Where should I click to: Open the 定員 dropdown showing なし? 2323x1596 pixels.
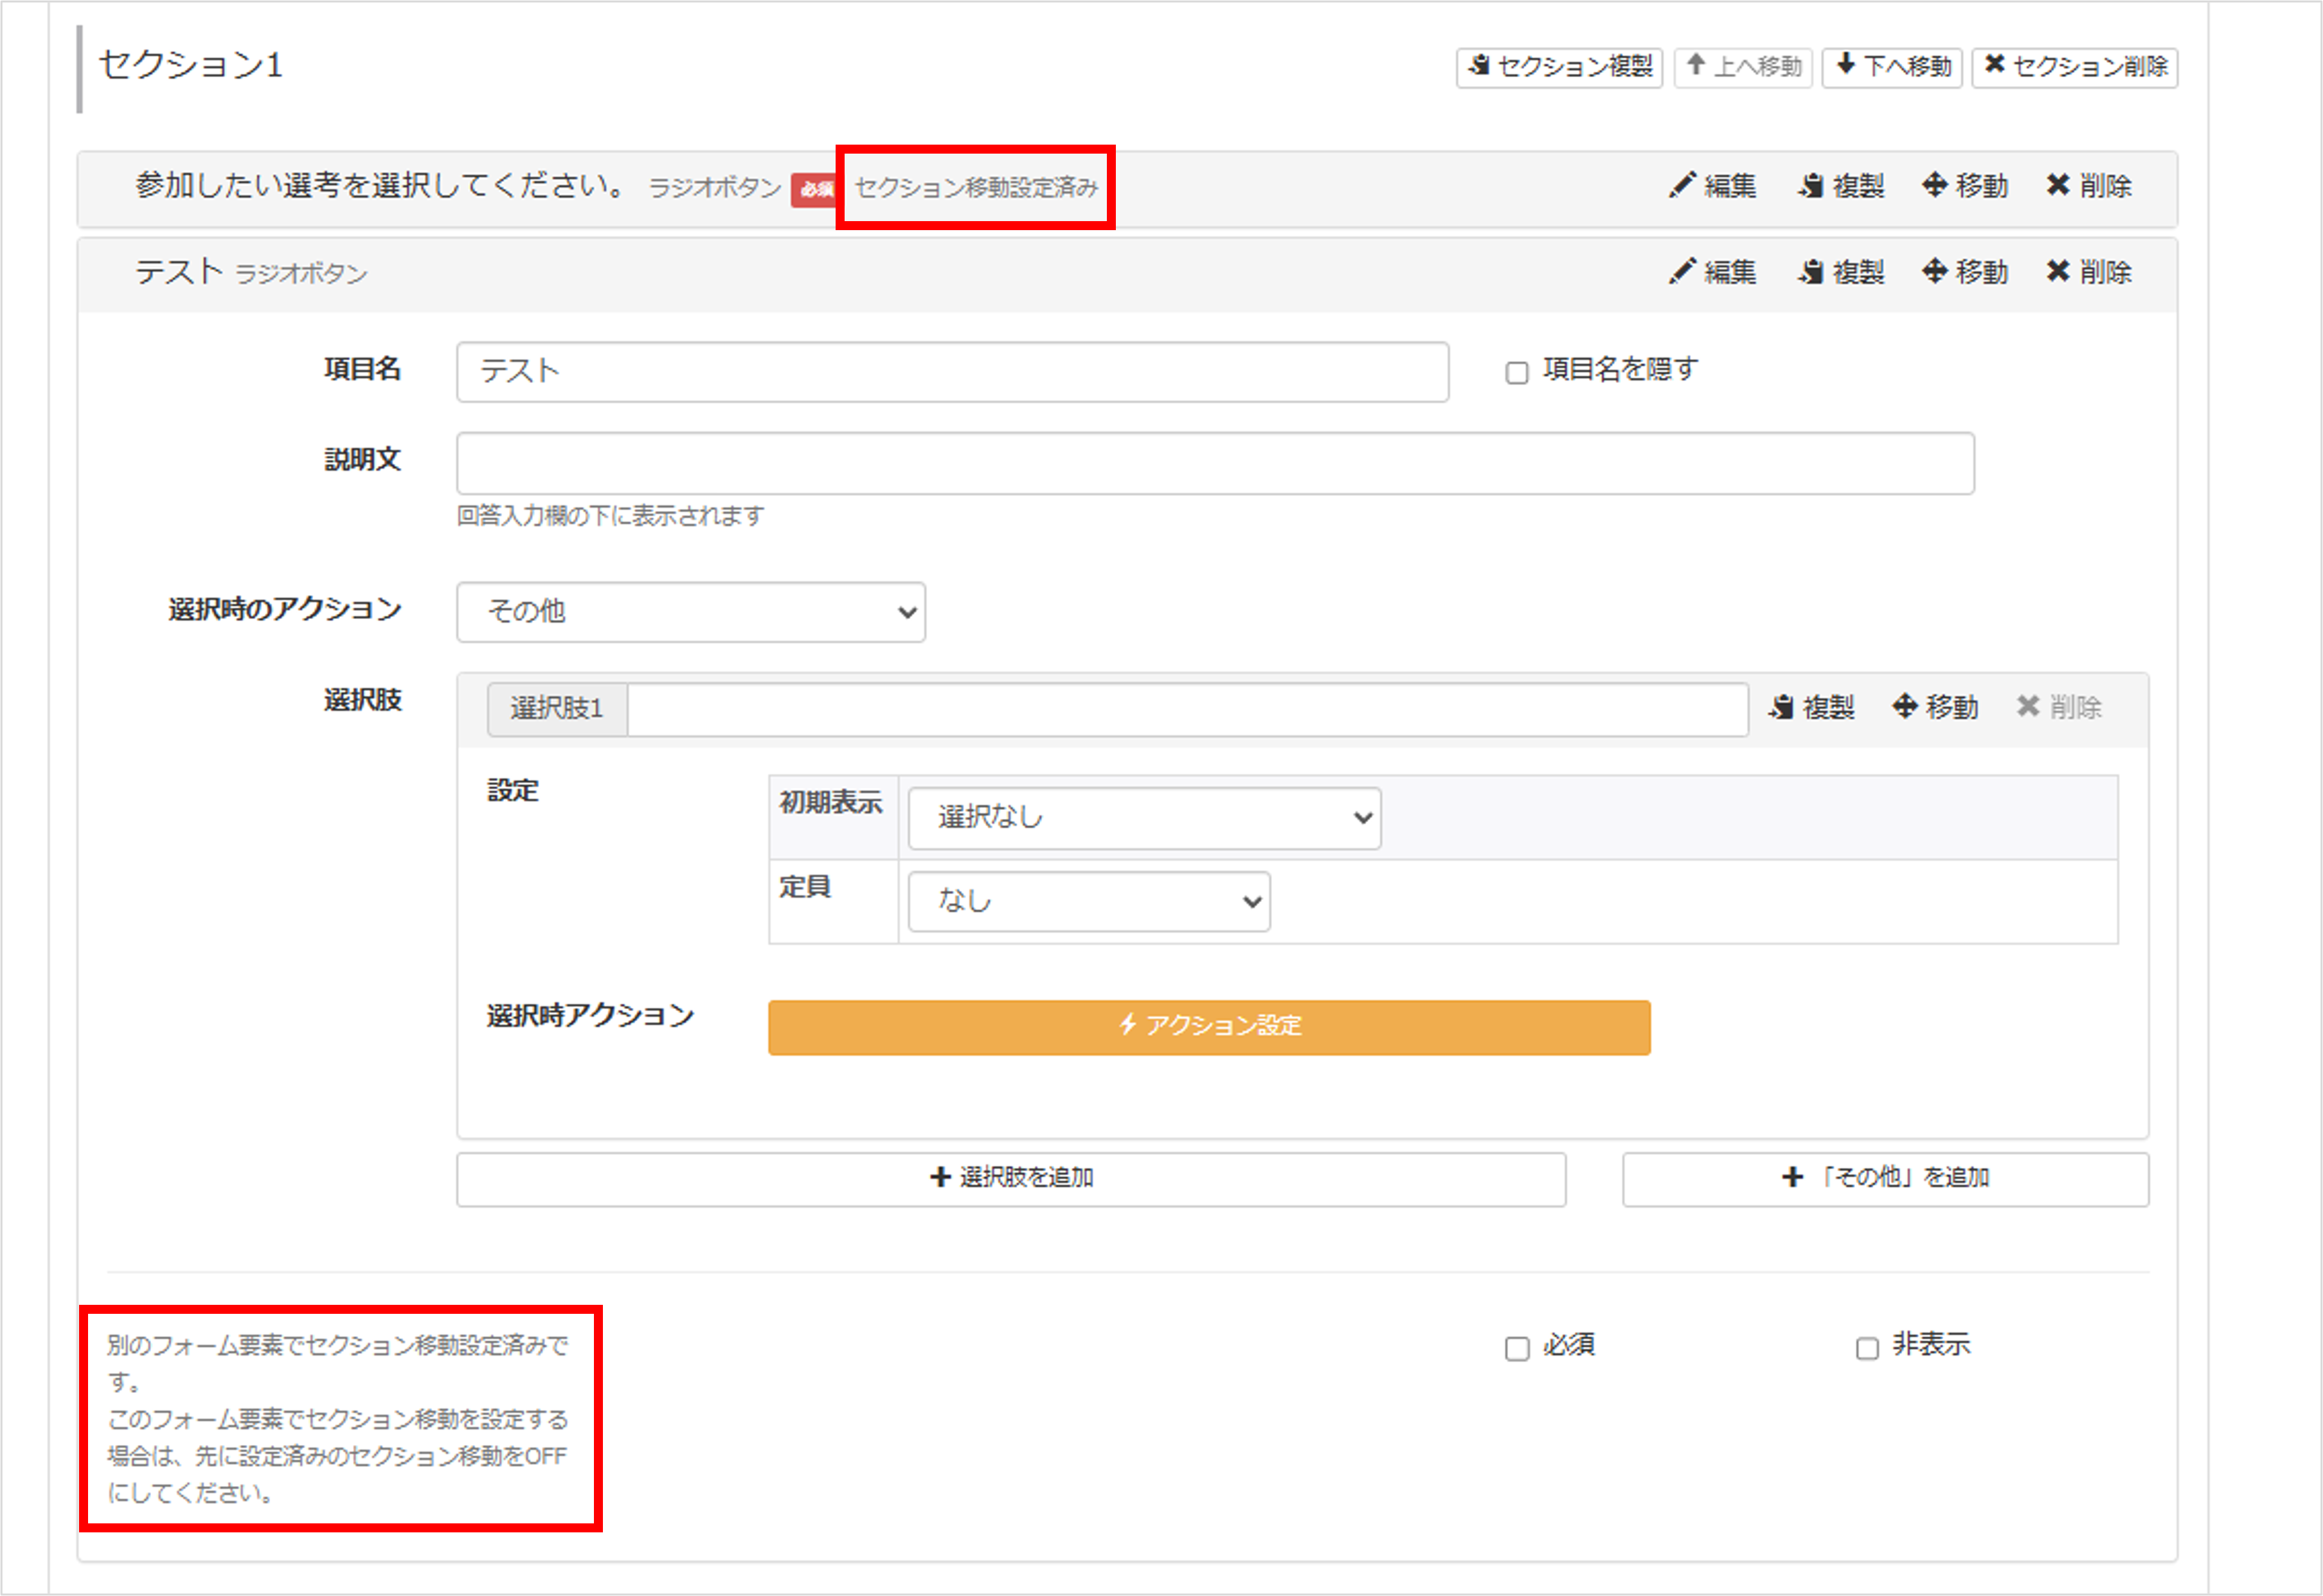click(1088, 901)
